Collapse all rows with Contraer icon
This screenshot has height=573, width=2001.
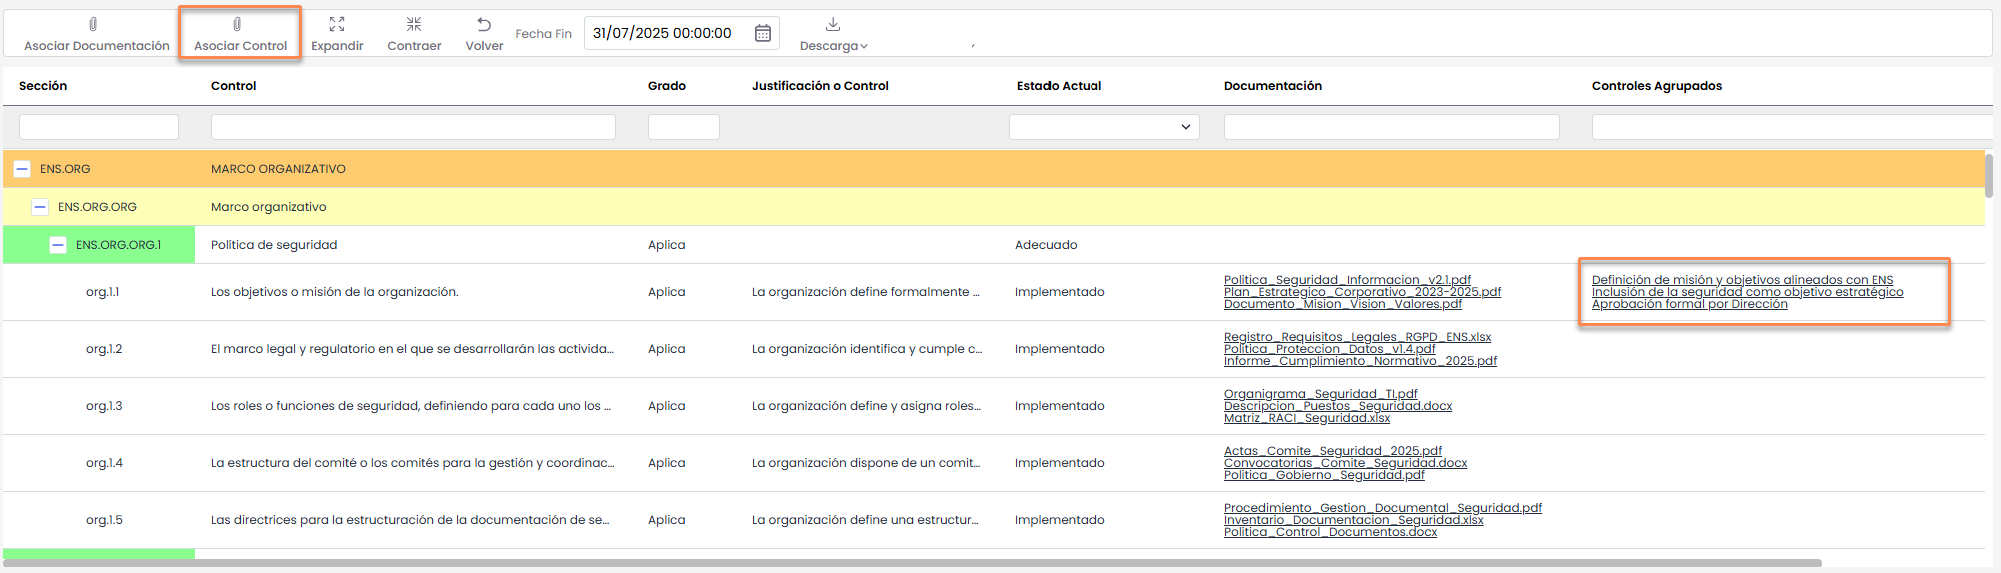coord(414,24)
